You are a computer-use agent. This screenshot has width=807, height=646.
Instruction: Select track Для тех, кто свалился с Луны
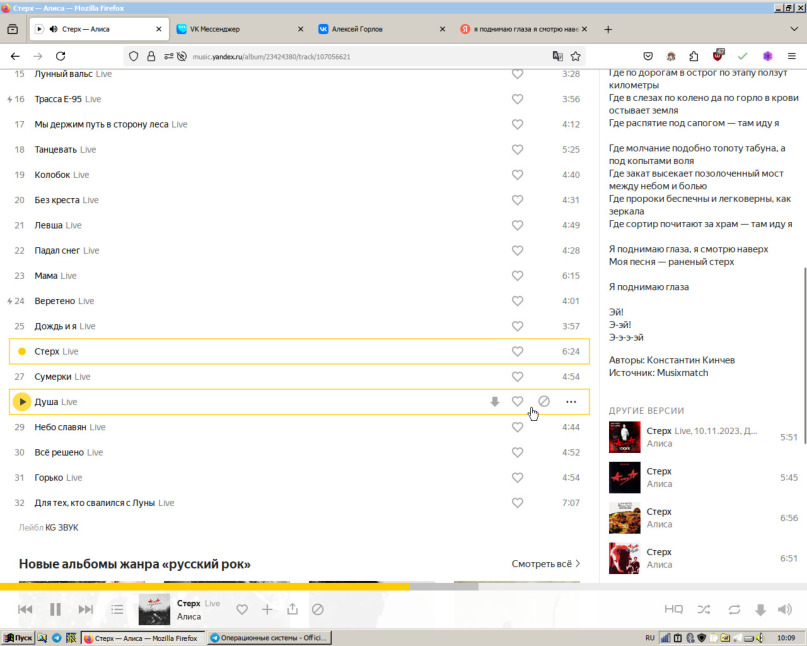pos(299,502)
